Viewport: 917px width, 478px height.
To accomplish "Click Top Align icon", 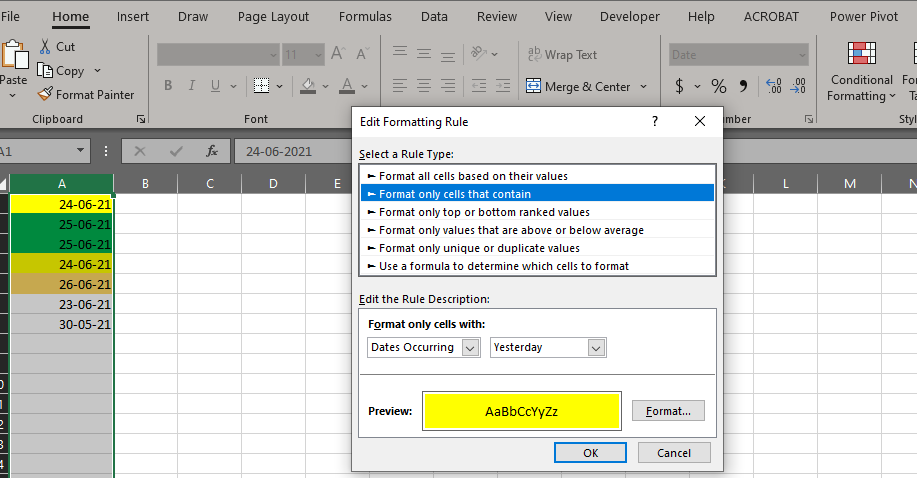I will 400,54.
